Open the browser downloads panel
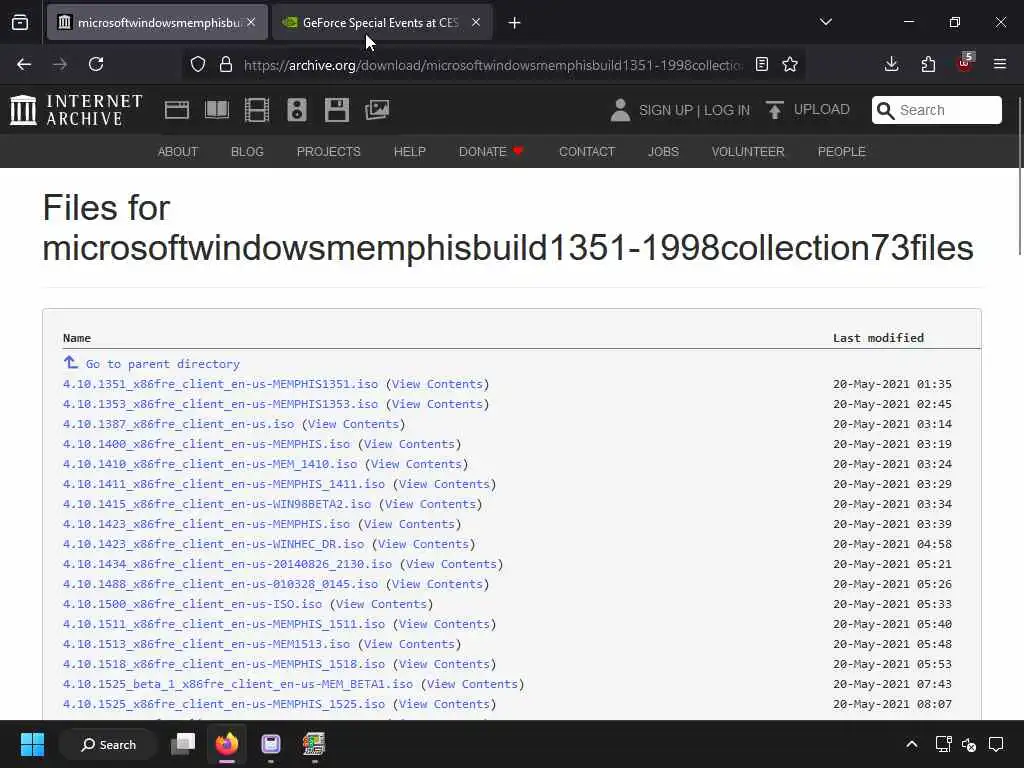The height and width of the screenshot is (768, 1024). (891, 64)
